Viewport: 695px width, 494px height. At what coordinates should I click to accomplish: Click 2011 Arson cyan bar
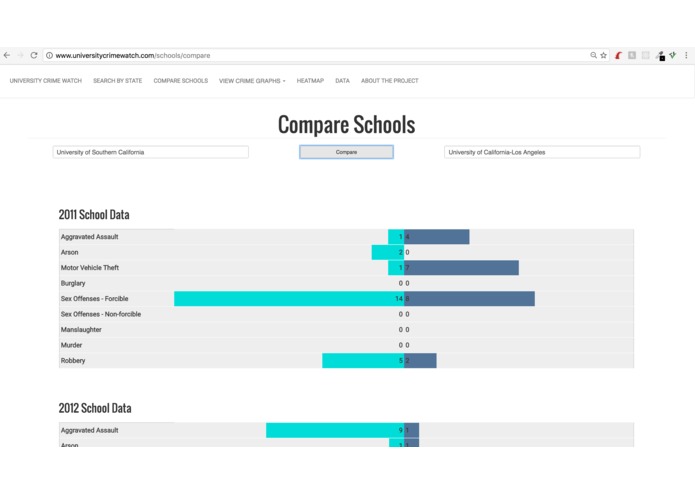(x=388, y=252)
